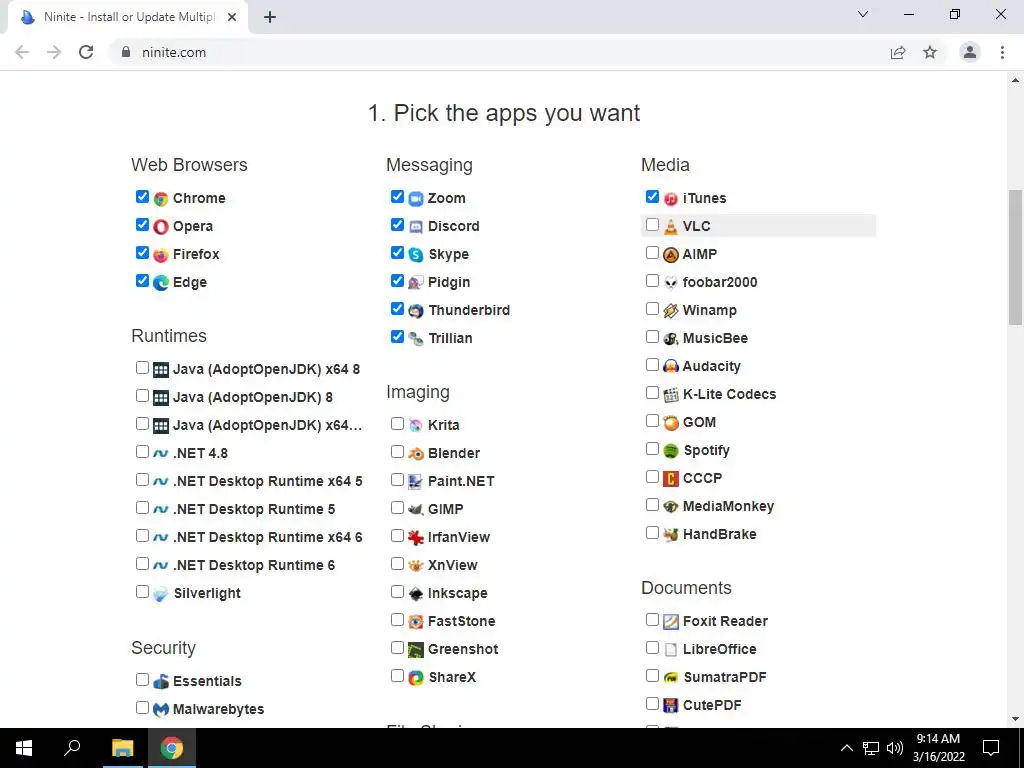Click the MediaMonkey label
Viewport: 1024px width, 768px height.
click(728, 506)
